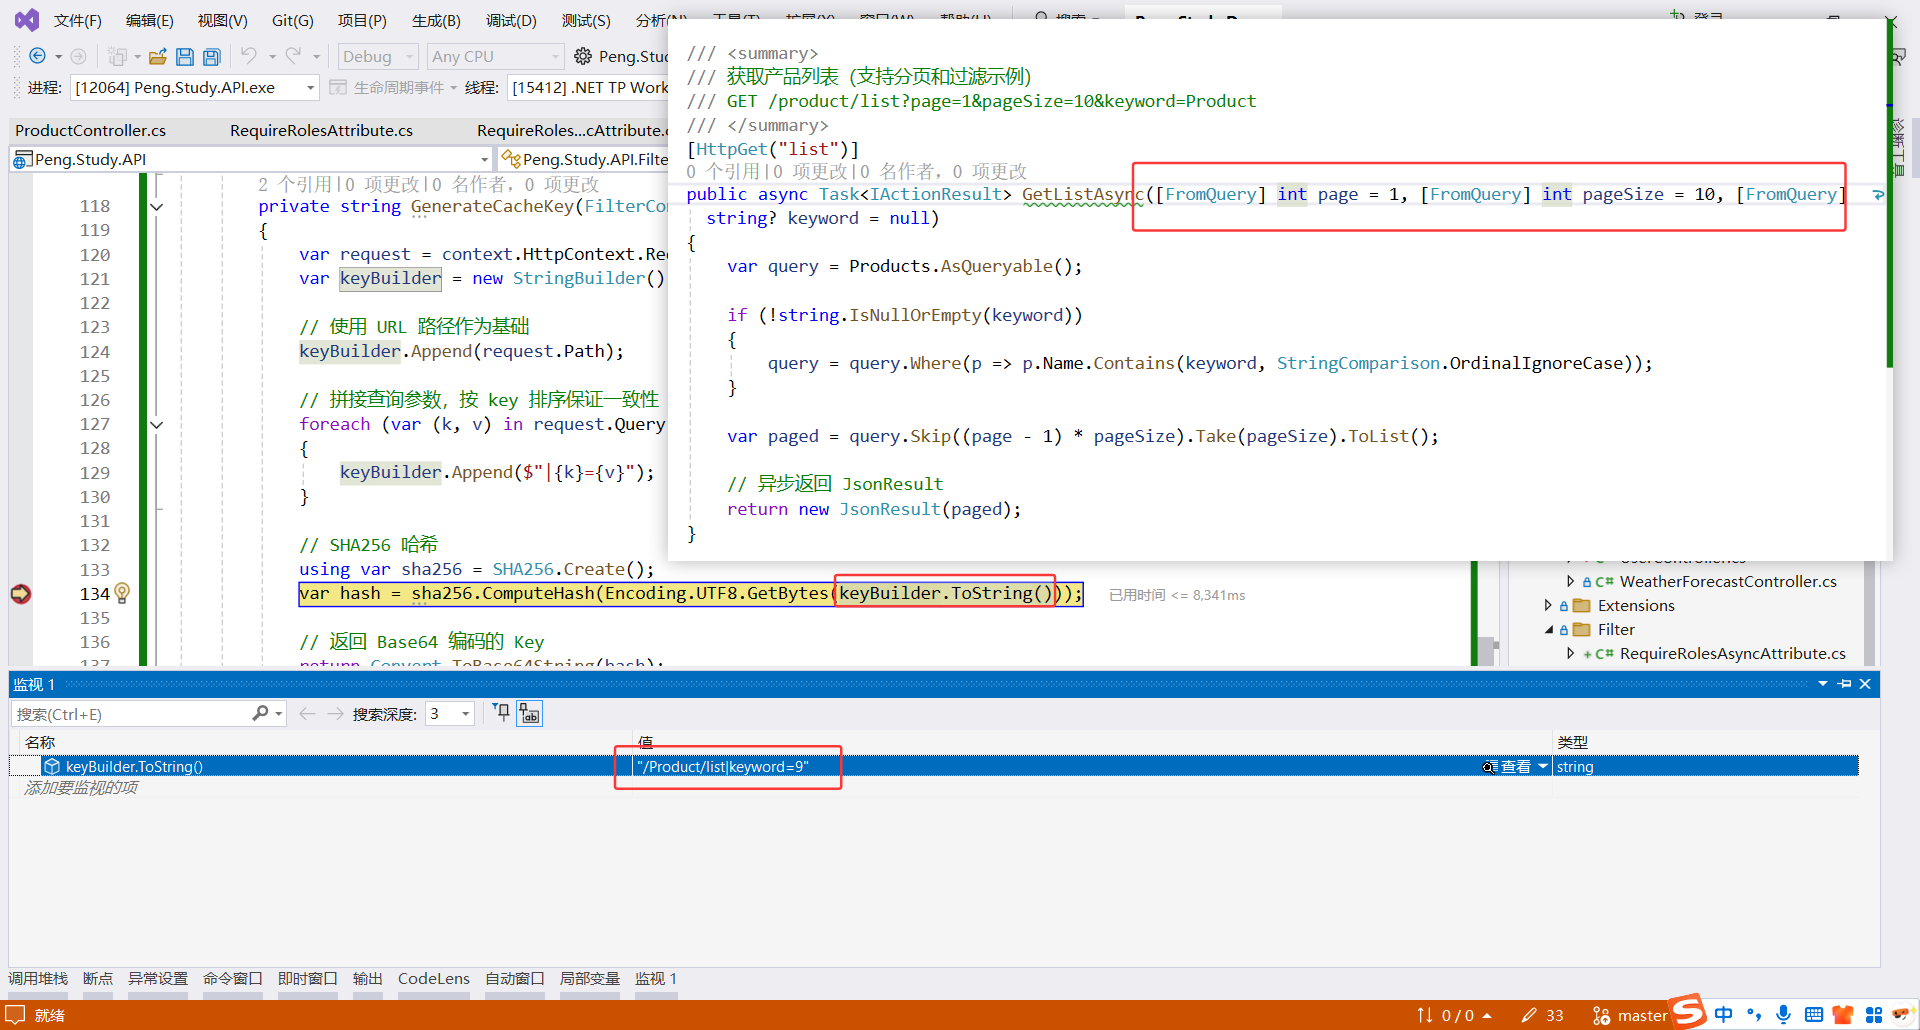Open the Debug configuration dropdown

coord(377,57)
